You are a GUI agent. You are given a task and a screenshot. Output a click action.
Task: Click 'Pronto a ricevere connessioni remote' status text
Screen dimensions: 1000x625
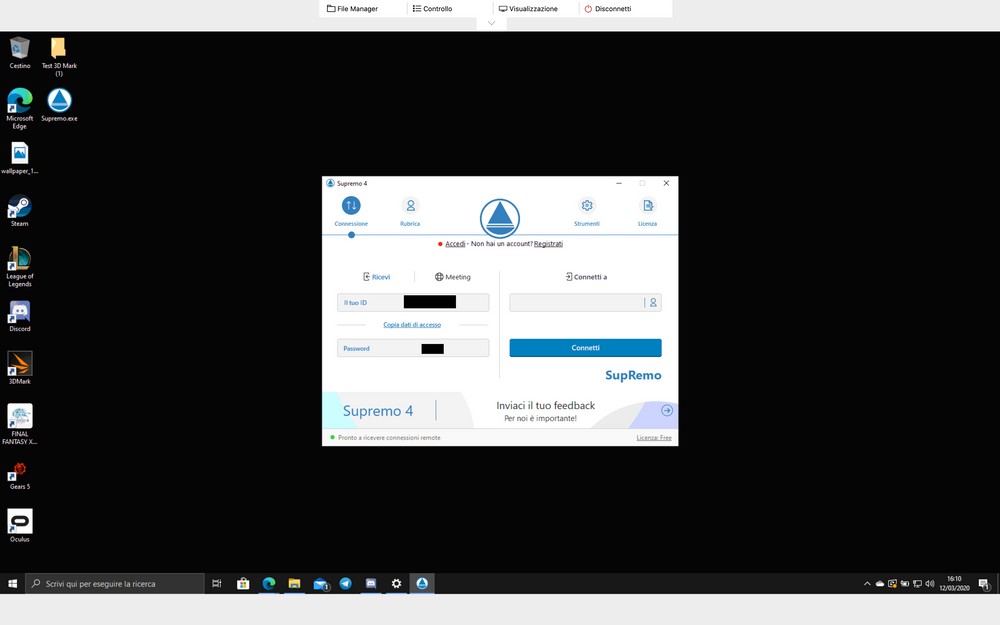(389, 438)
